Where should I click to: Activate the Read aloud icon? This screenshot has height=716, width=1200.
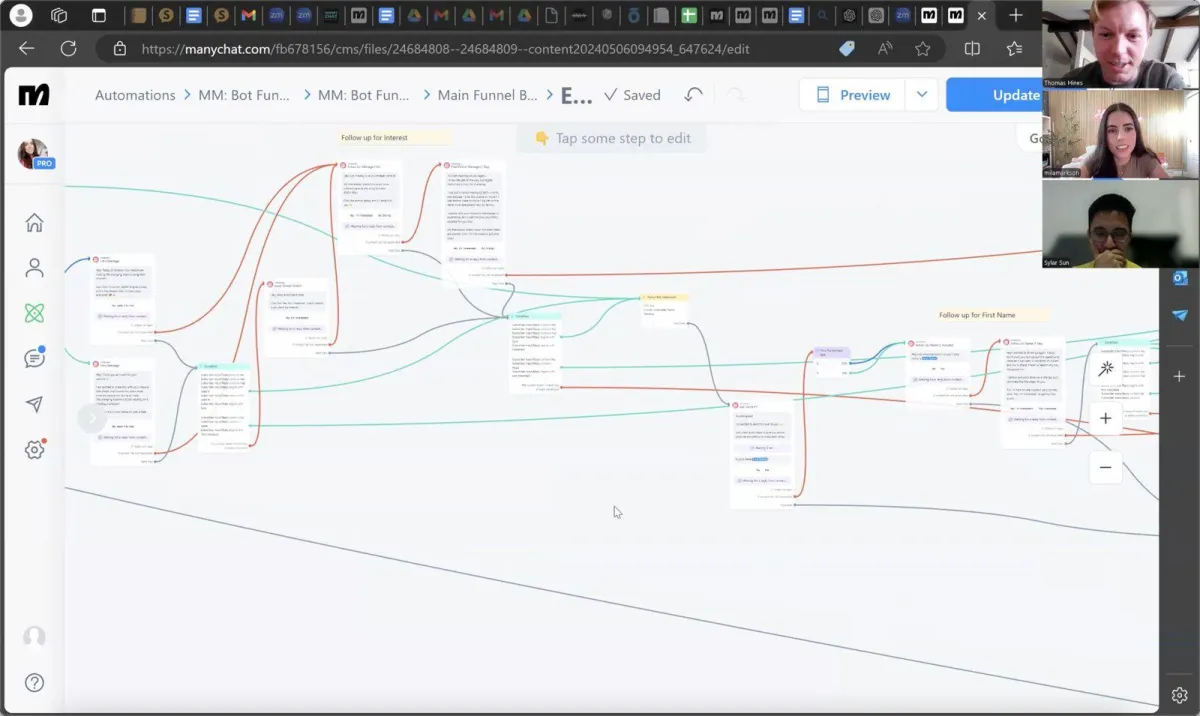[x=885, y=48]
